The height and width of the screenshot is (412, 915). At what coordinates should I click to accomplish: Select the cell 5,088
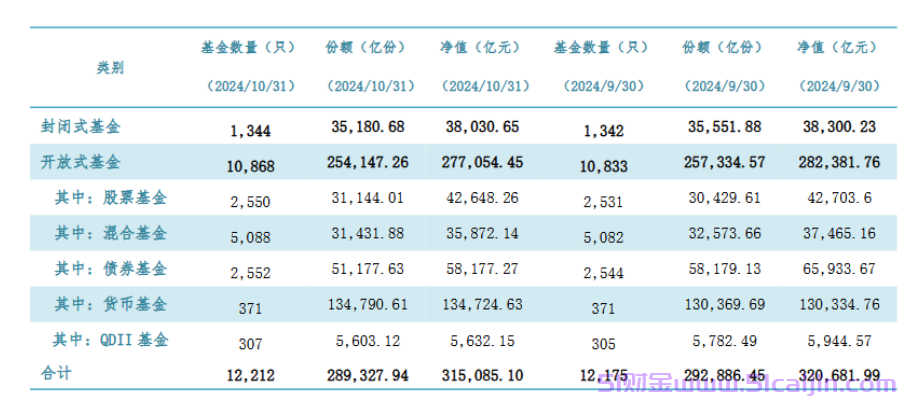(250, 238)
